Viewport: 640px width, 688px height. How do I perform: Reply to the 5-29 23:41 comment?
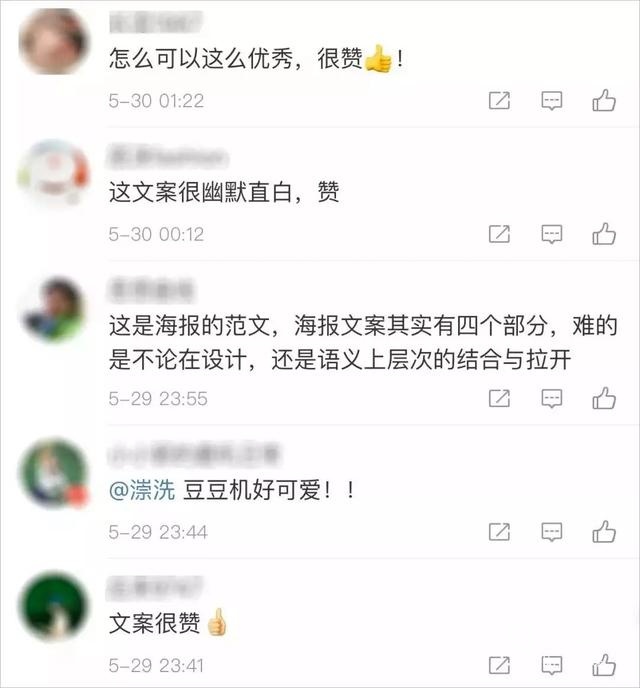coord(551,665)
